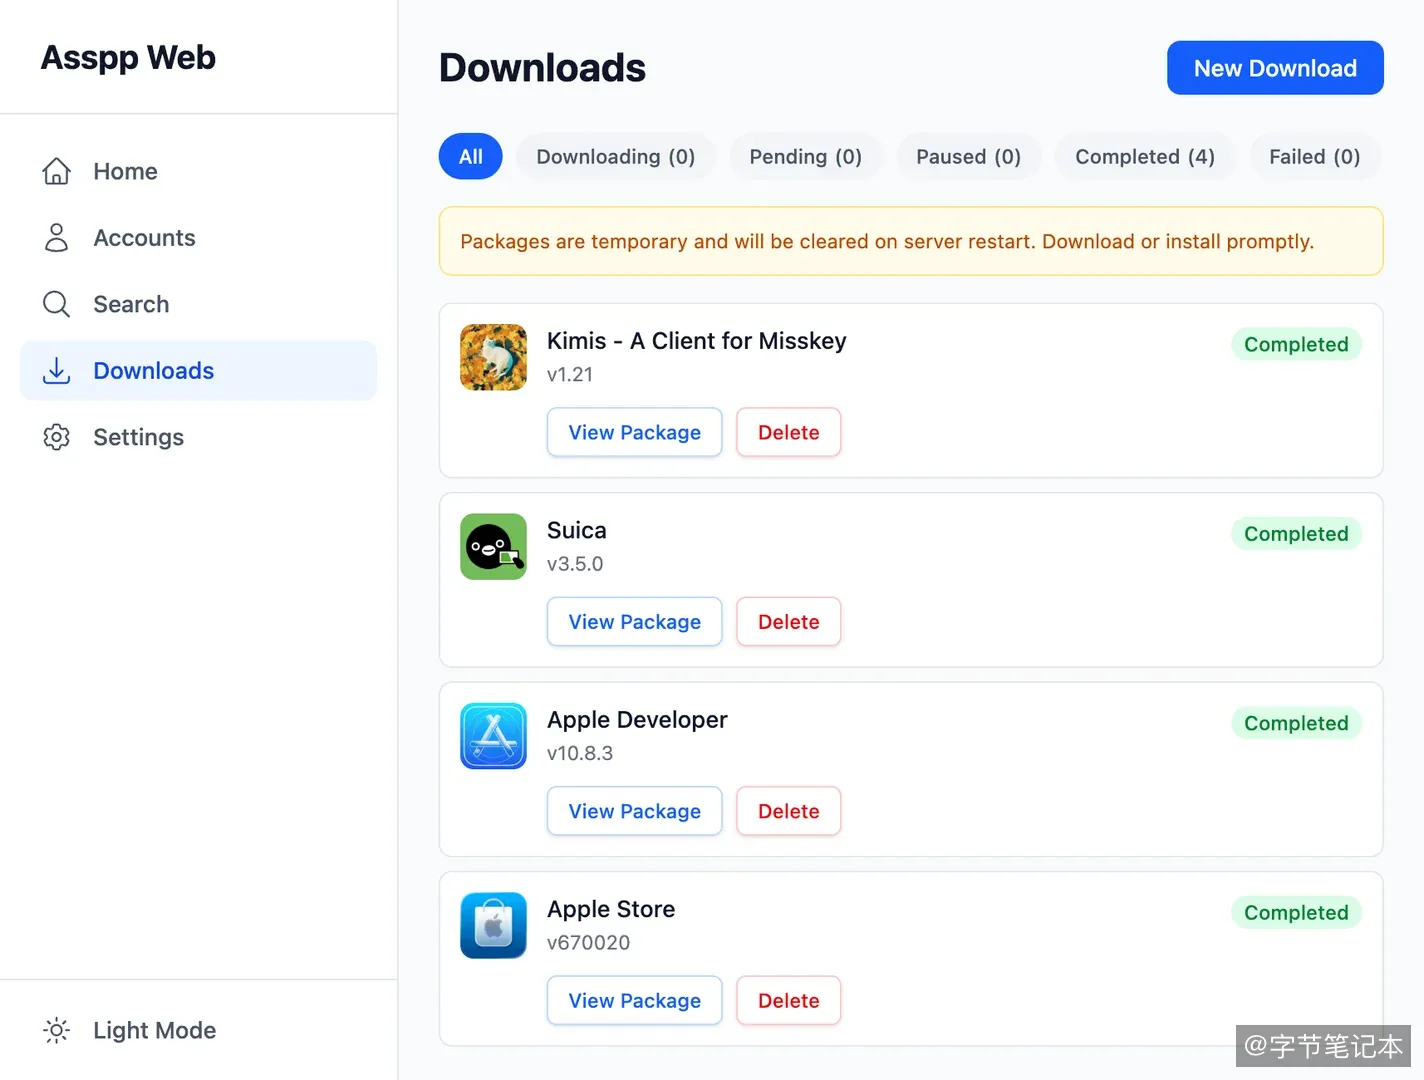
Task: Click the "Apple Store" app title
Action: 611,909
